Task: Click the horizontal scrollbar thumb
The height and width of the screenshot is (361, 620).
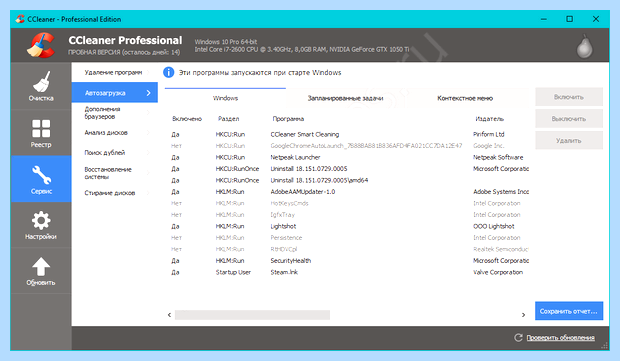Action: (252, 315)
